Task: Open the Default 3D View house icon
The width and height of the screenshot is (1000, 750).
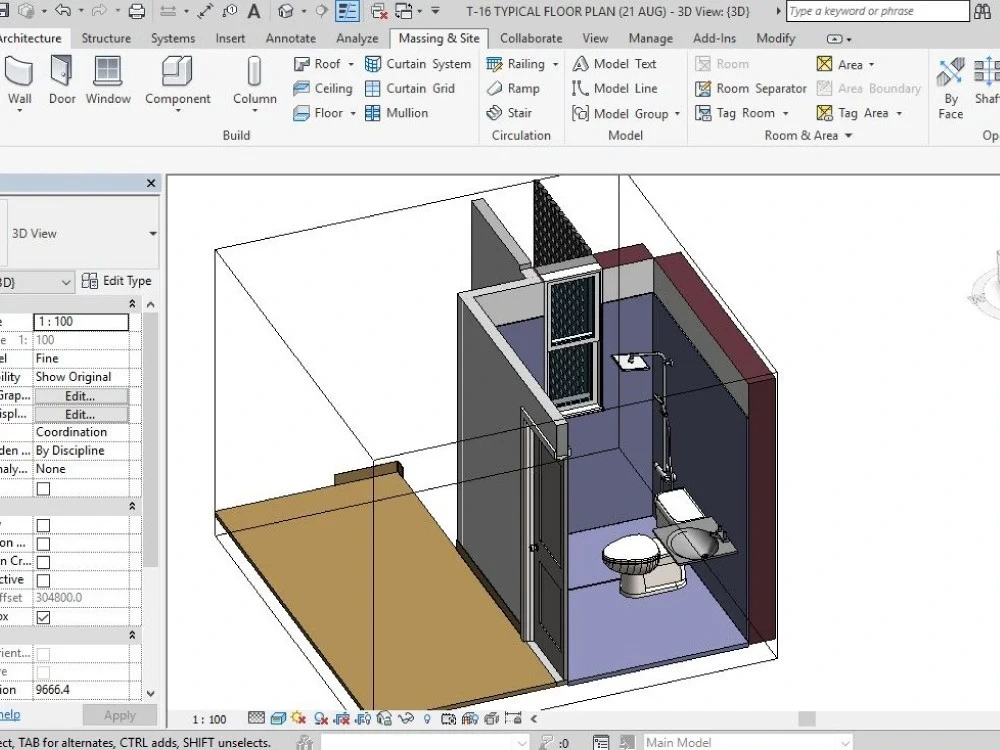Action: (286, 11)
